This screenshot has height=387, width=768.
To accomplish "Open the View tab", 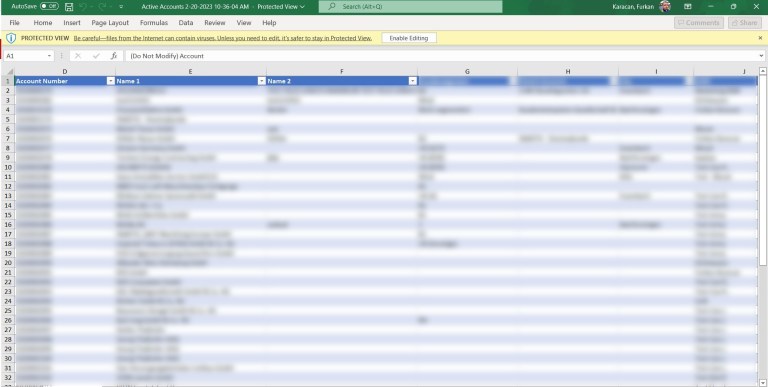I will [244, 23].
